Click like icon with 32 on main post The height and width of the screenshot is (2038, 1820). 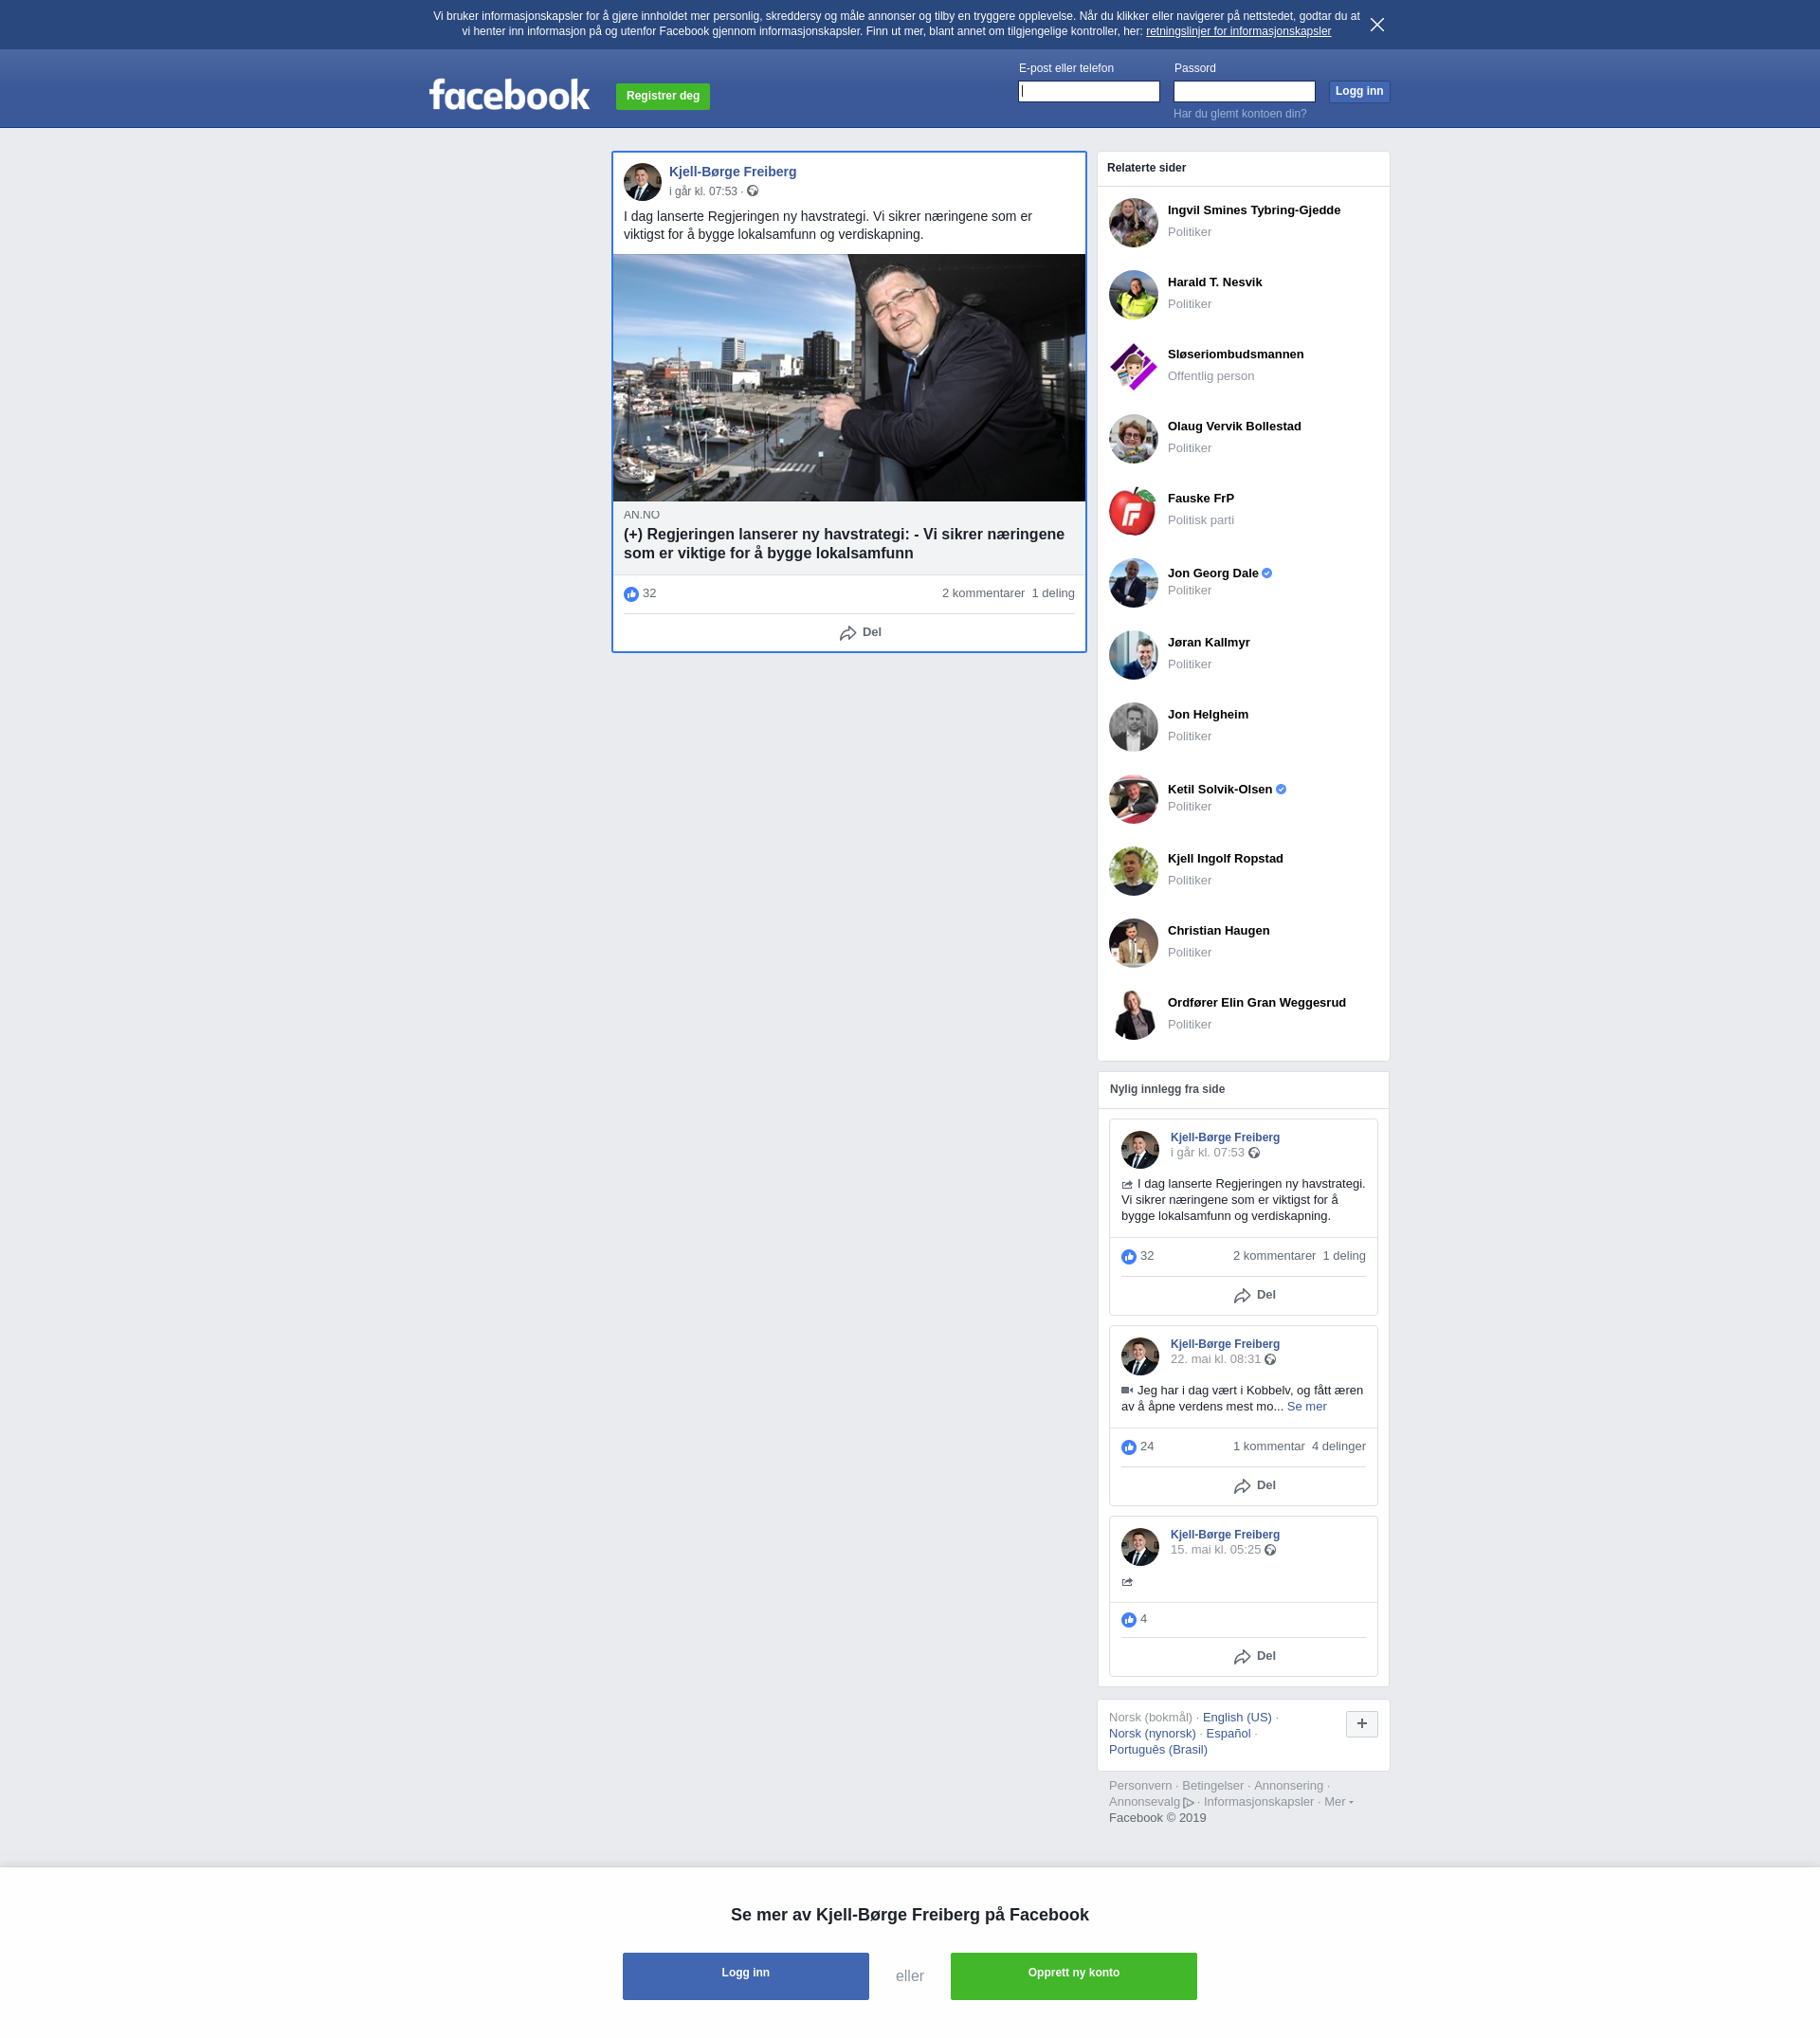point(631,594)
